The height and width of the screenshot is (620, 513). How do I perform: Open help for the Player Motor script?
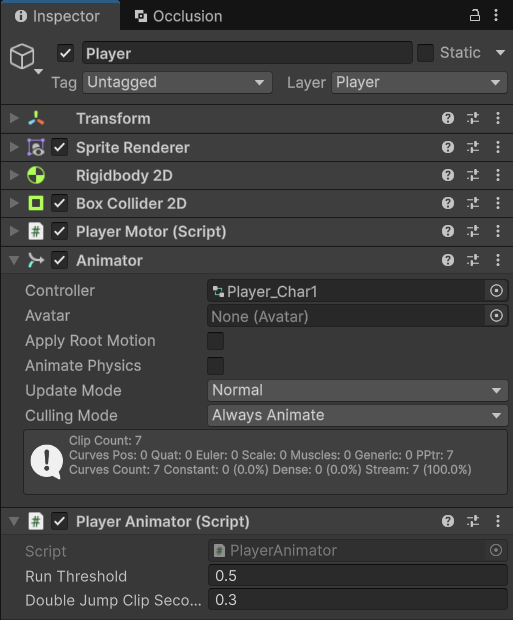click(x=448, y=231)
